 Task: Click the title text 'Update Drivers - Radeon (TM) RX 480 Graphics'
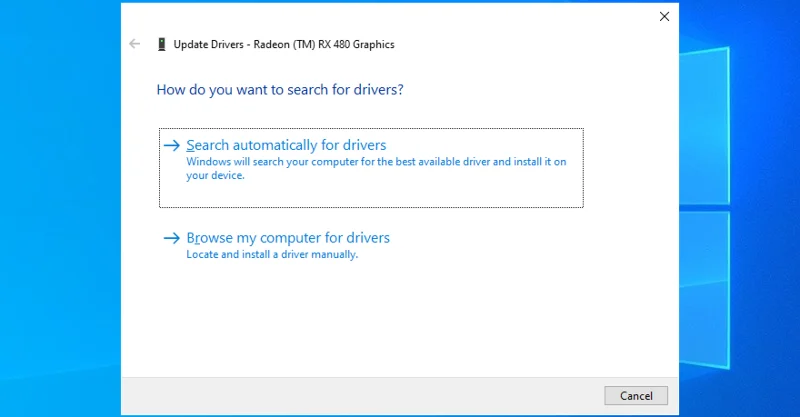click(284, 44)
